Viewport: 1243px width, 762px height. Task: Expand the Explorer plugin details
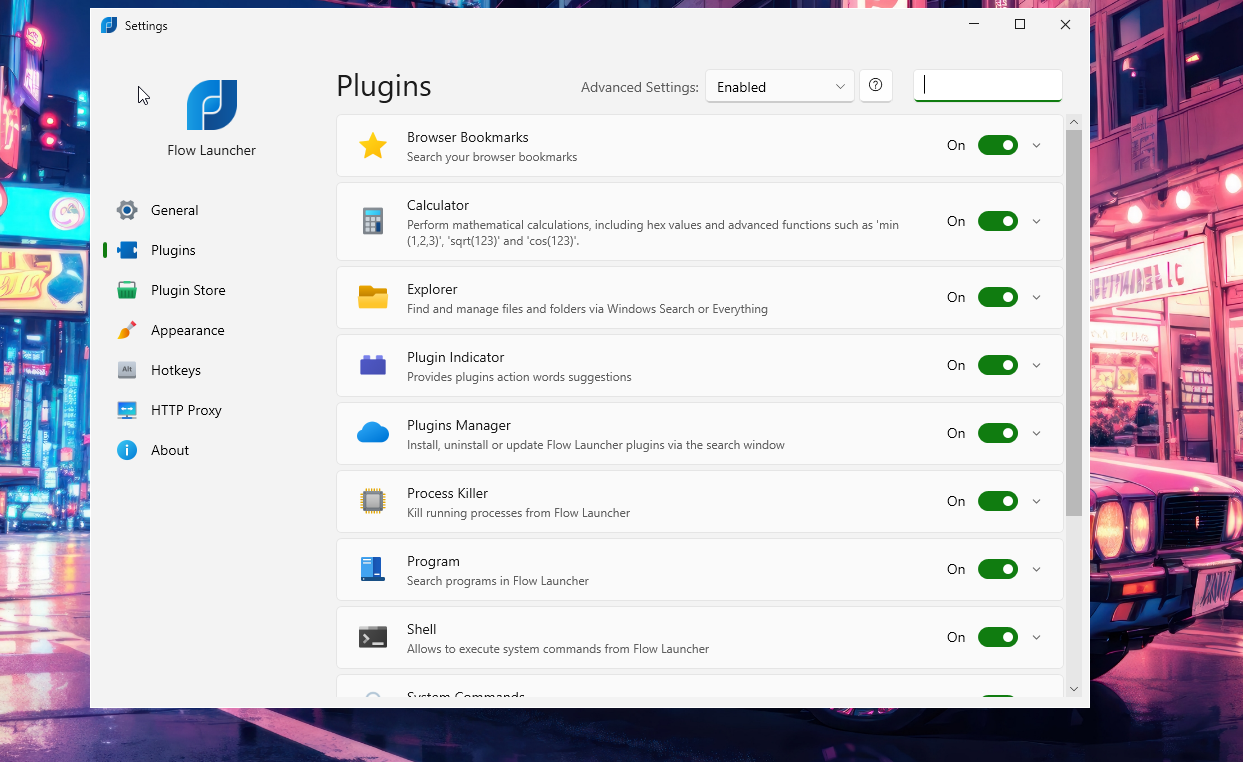tap(1037, 297)
